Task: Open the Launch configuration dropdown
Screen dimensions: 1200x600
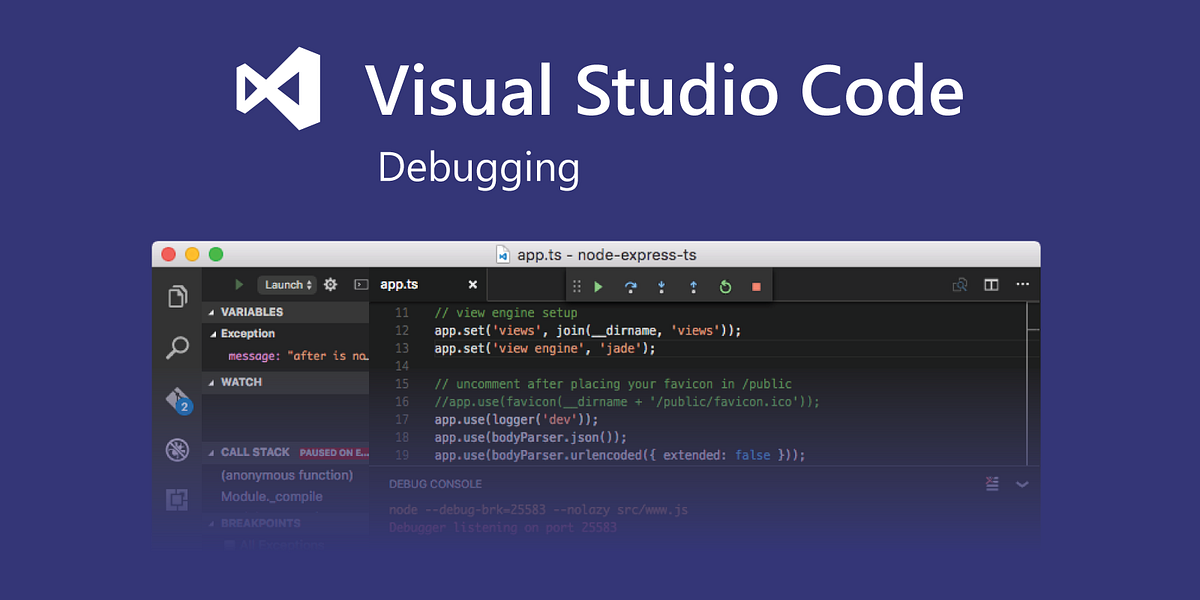Action: coord(287,284)
